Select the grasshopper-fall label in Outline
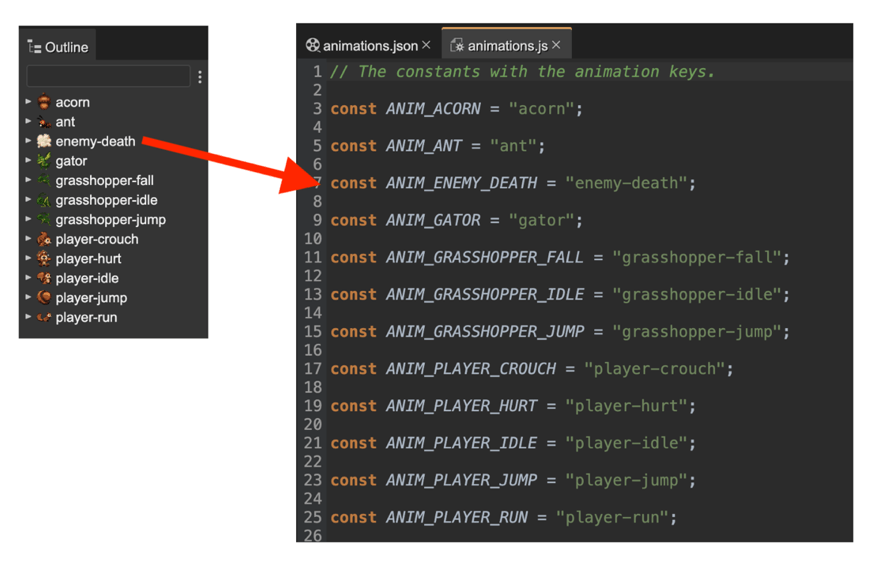The width and height of the screenshot is (873, 562). 105,180
